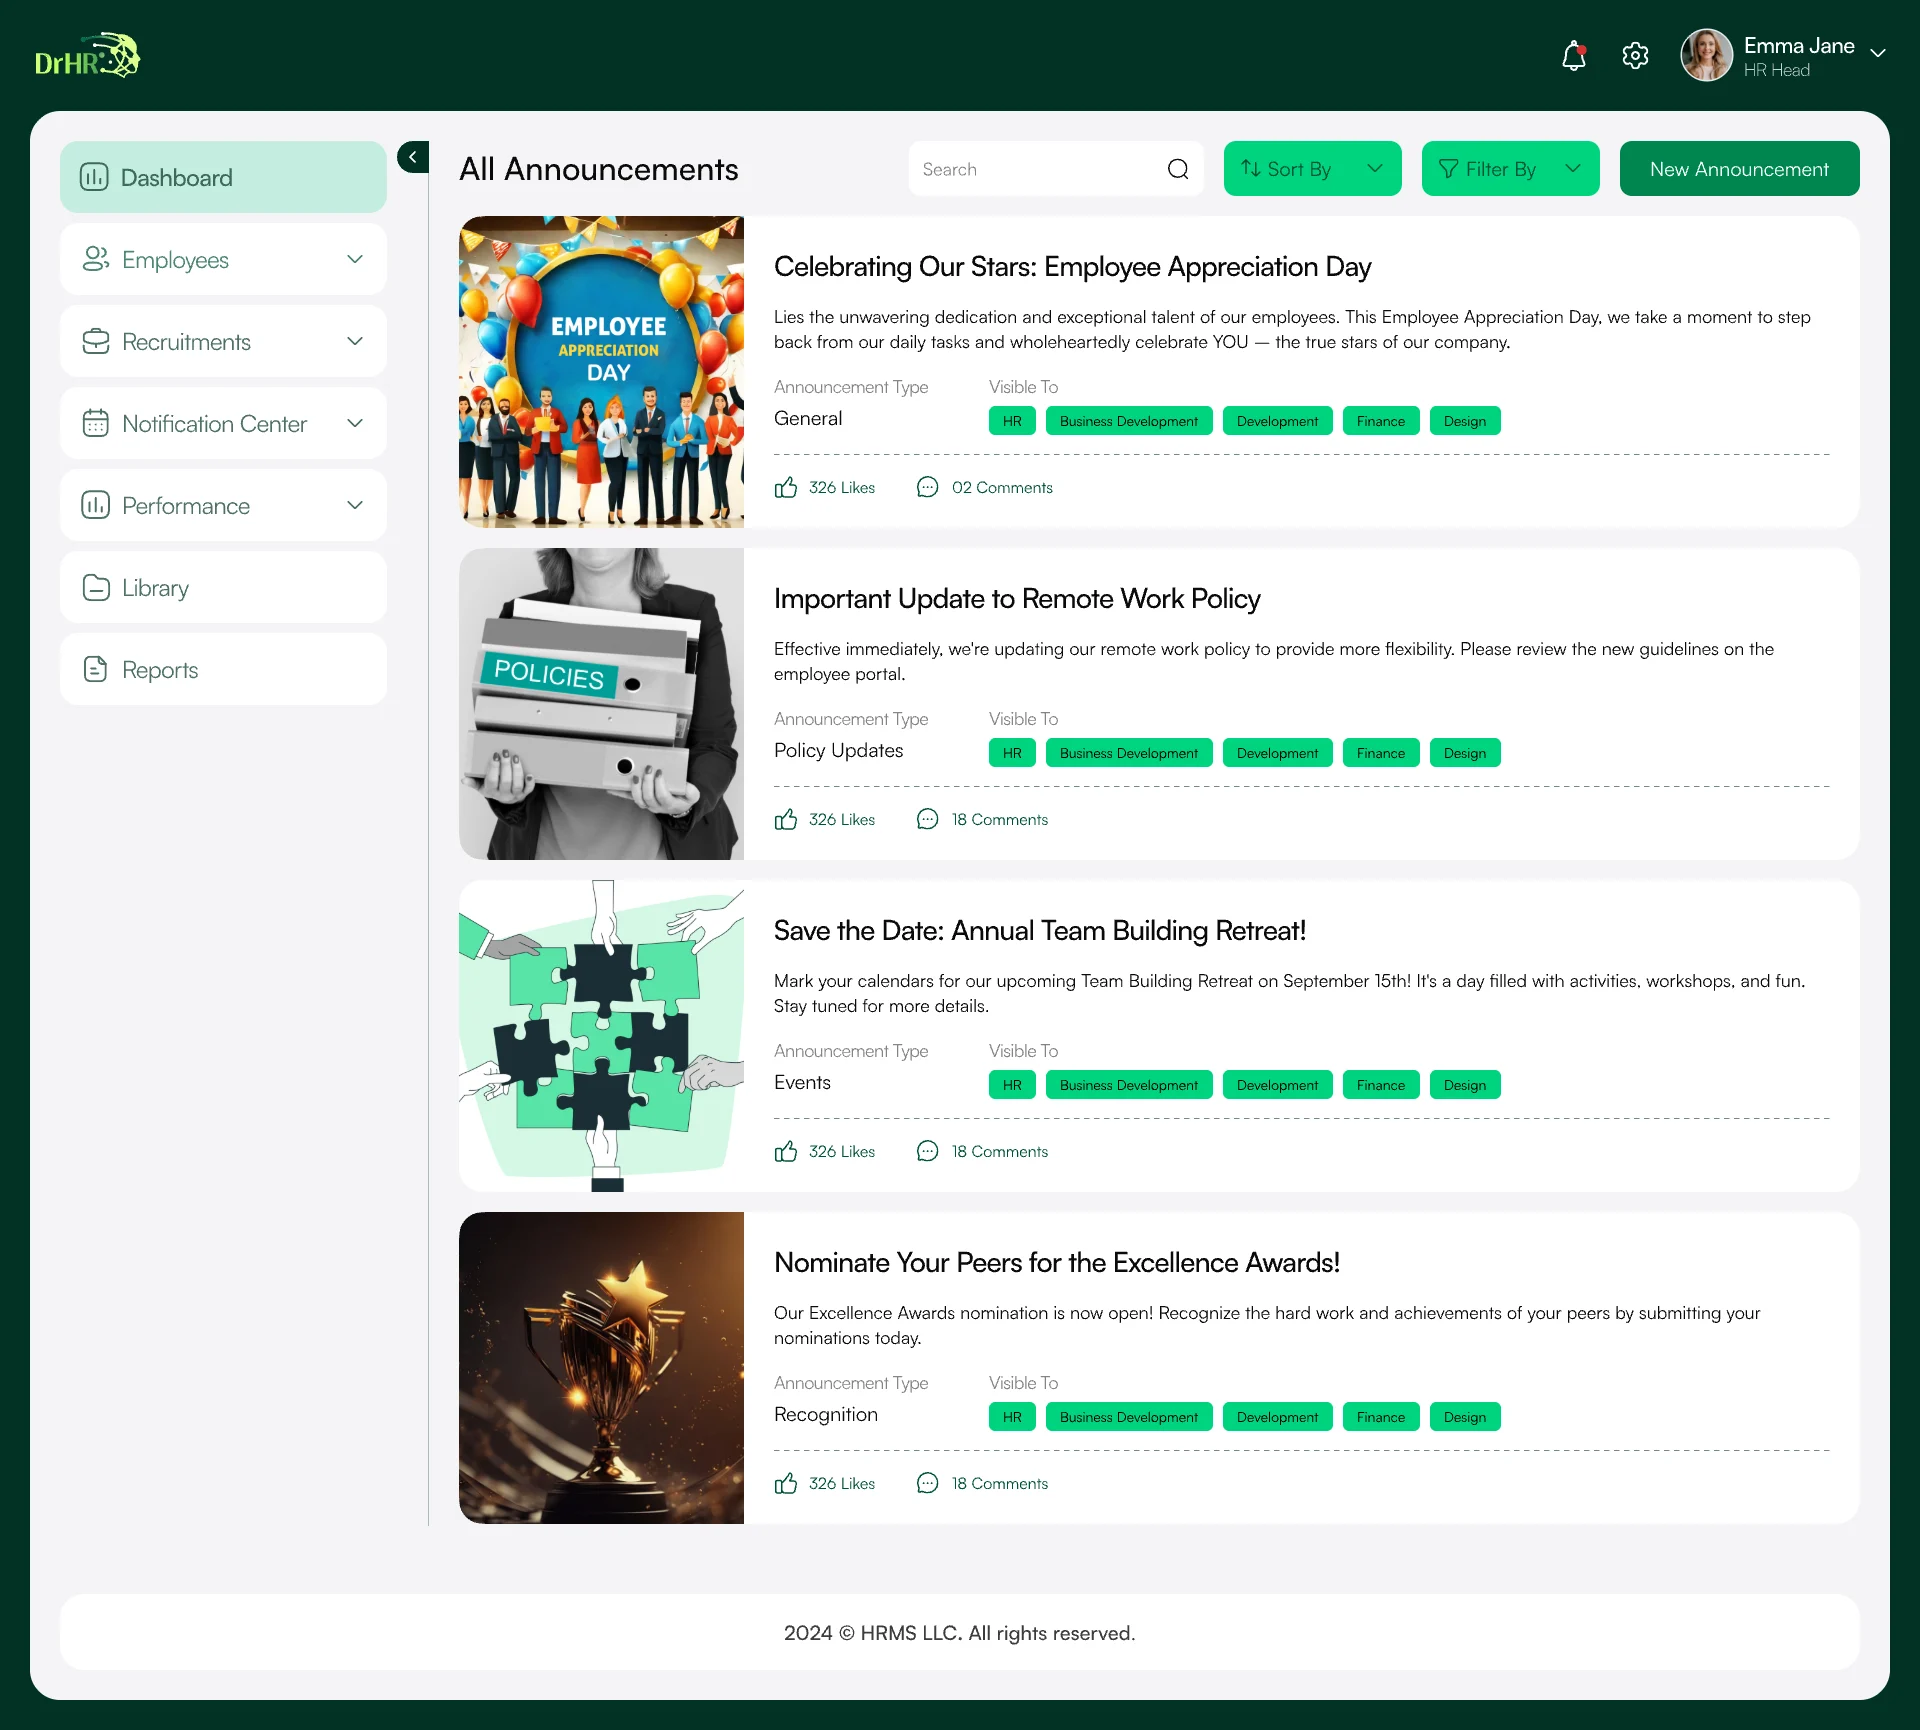This screenshot has width=1920, height=1730.
Task: Like the Excellence Awards announcement
Action: [786, 1483]
